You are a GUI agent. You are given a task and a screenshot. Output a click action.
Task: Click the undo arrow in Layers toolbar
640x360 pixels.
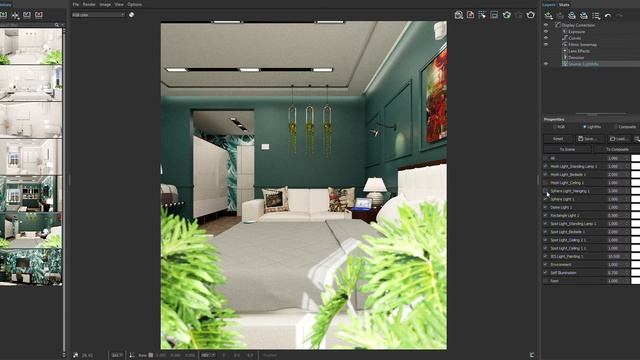[x=608, y=16]
